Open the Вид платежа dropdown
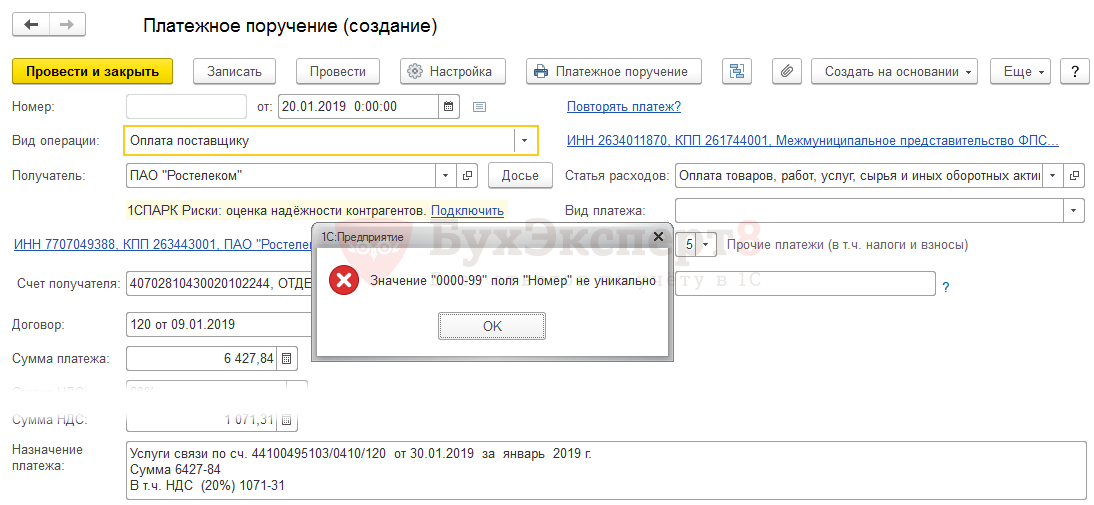Screen dimensions: 1094x505 coord(1074,211)
